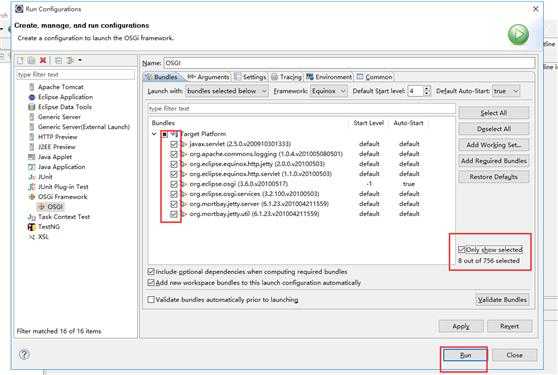
Task: Select J2EE Preview entry
Action: pyautogui.click(x=57, y=147)
